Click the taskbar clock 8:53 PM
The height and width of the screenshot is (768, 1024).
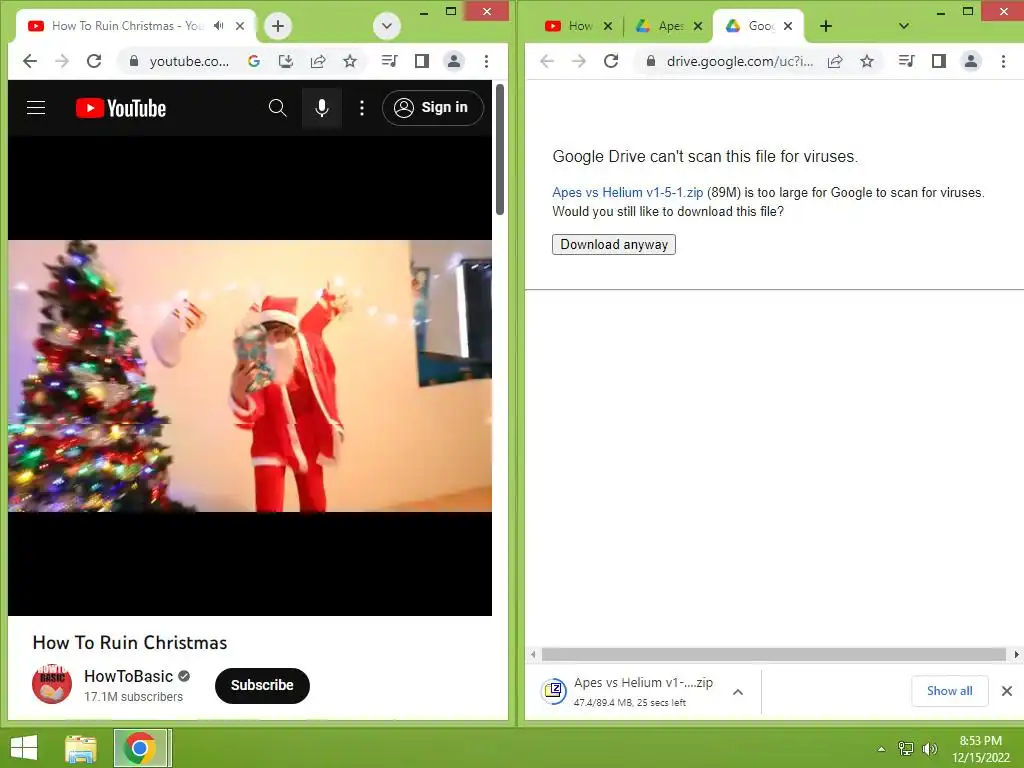980,749
